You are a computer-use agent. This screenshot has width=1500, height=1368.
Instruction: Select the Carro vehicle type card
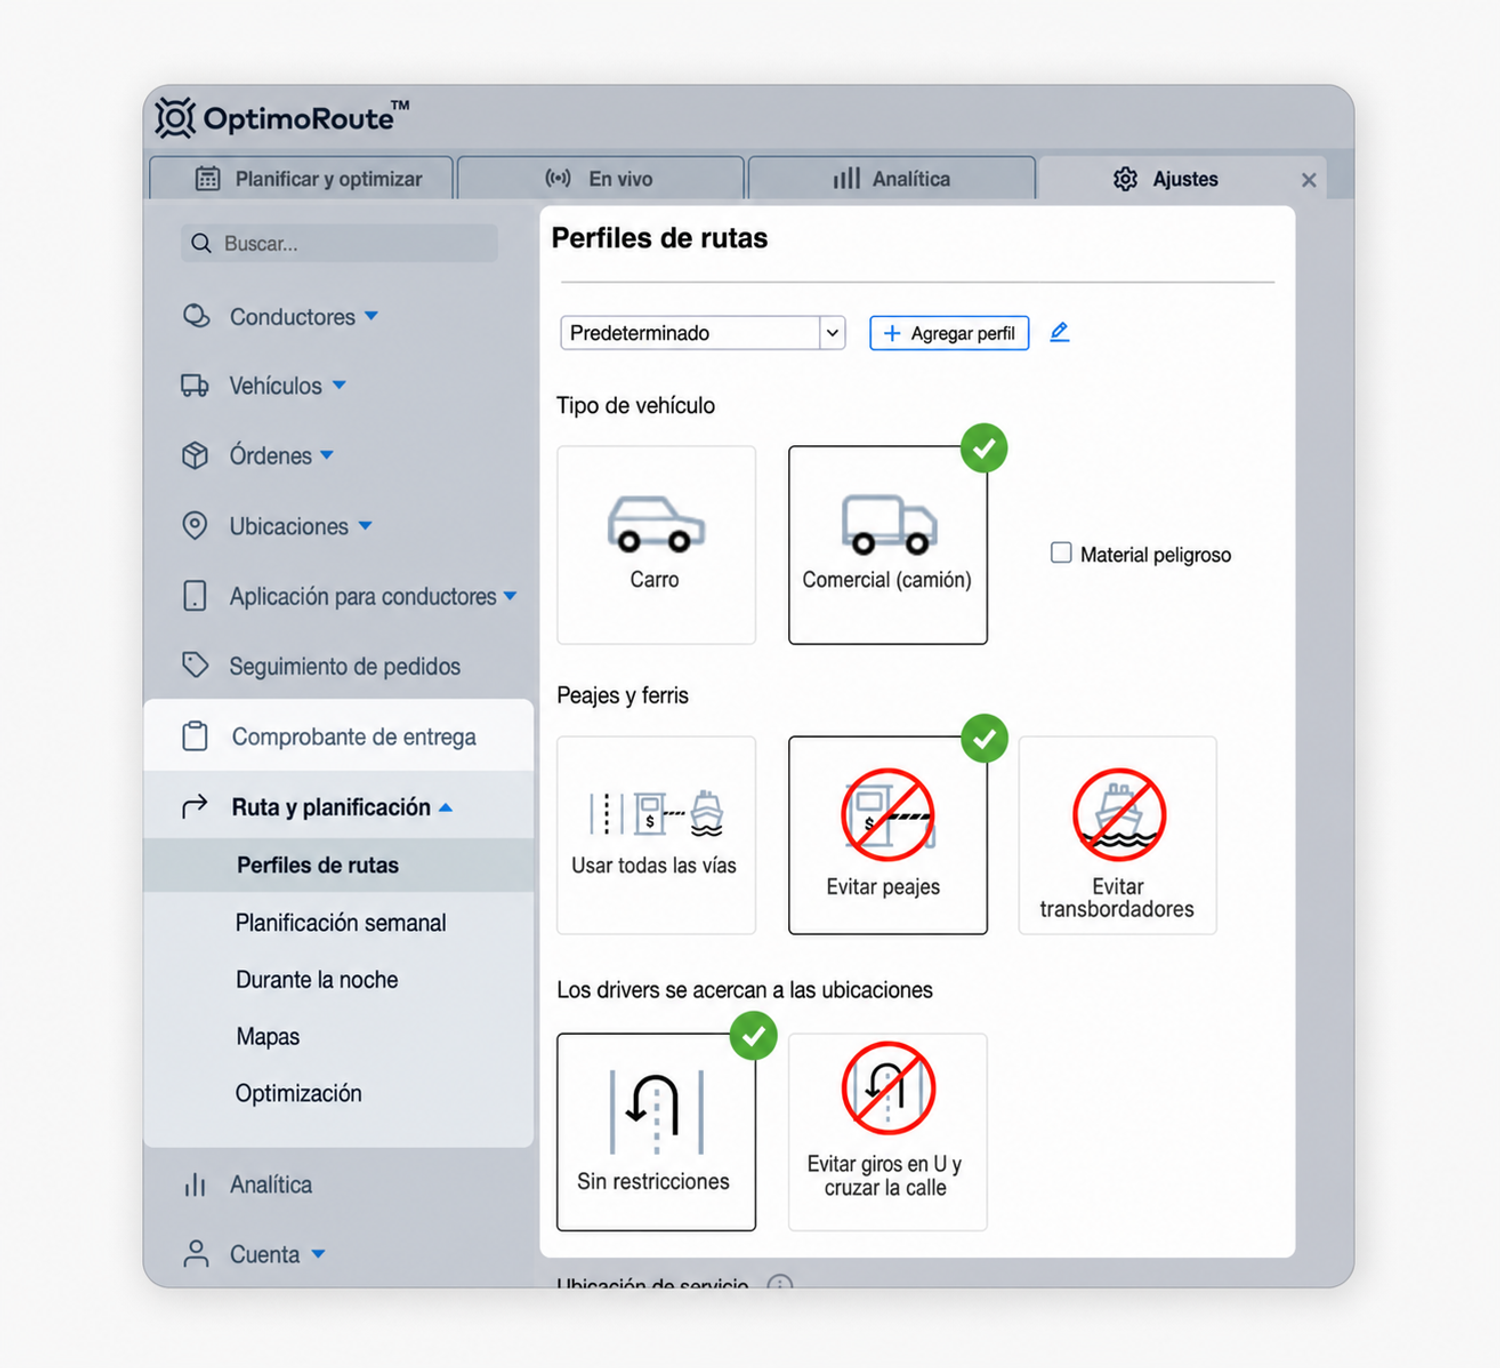point(656,545)
